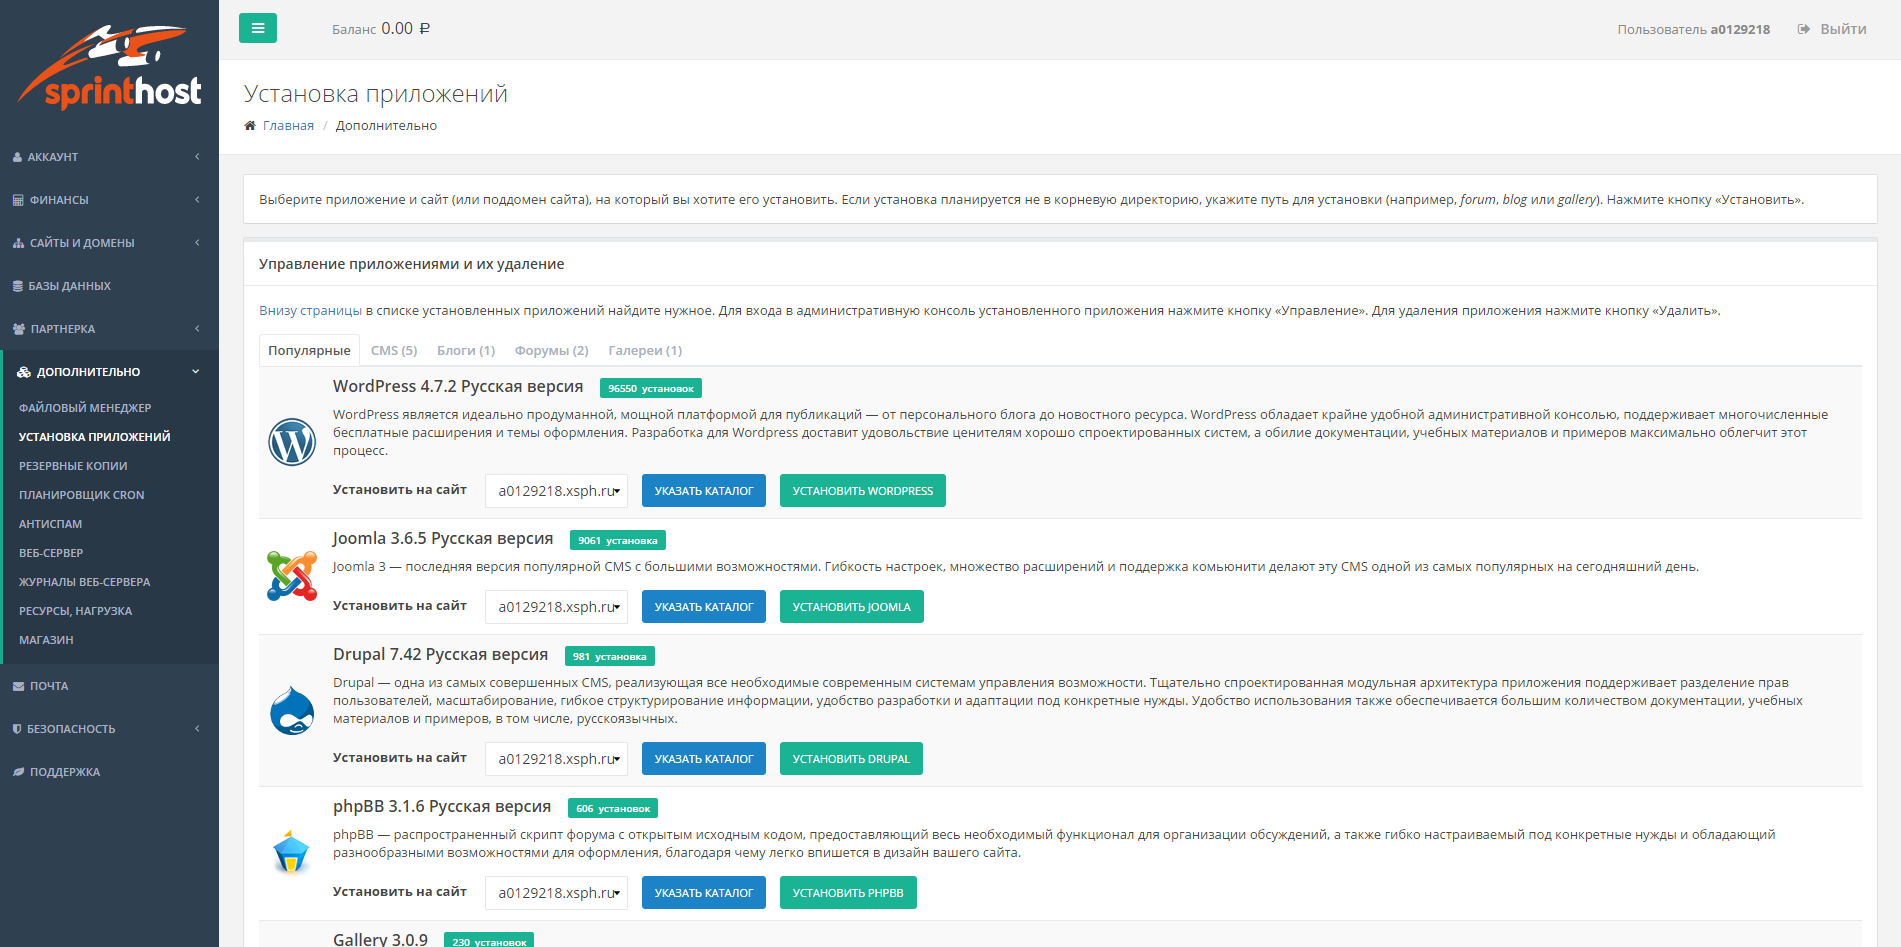Click Установить phpBB button
This screenshot has width=1901, height=947.
[x=848, y=893]
